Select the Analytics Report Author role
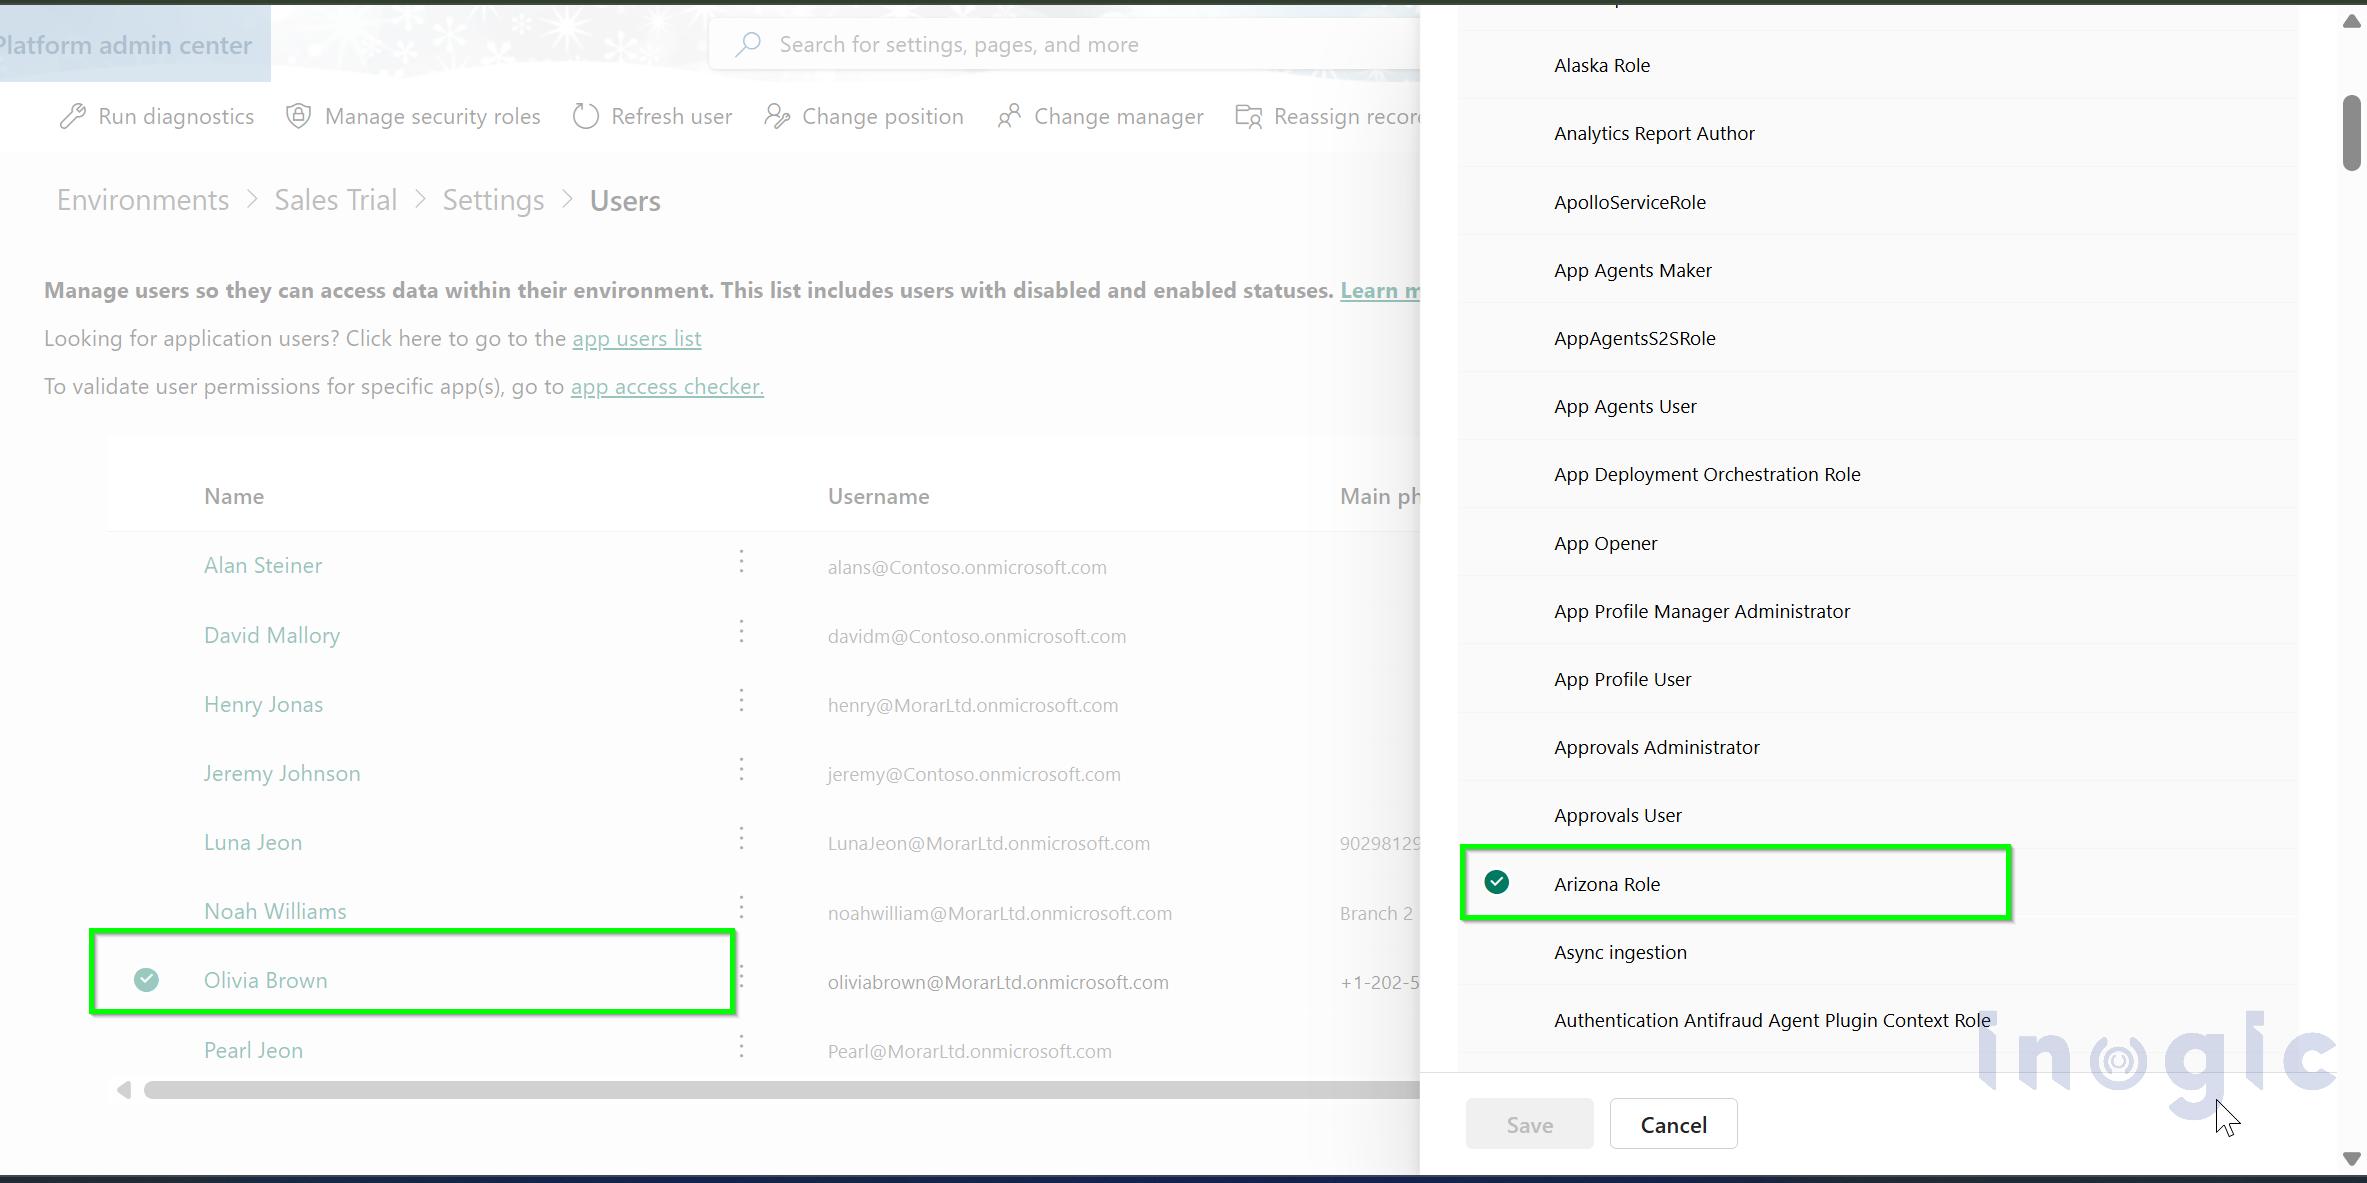Viewport: 2367px width, 1183px height. pos(1877,133)
